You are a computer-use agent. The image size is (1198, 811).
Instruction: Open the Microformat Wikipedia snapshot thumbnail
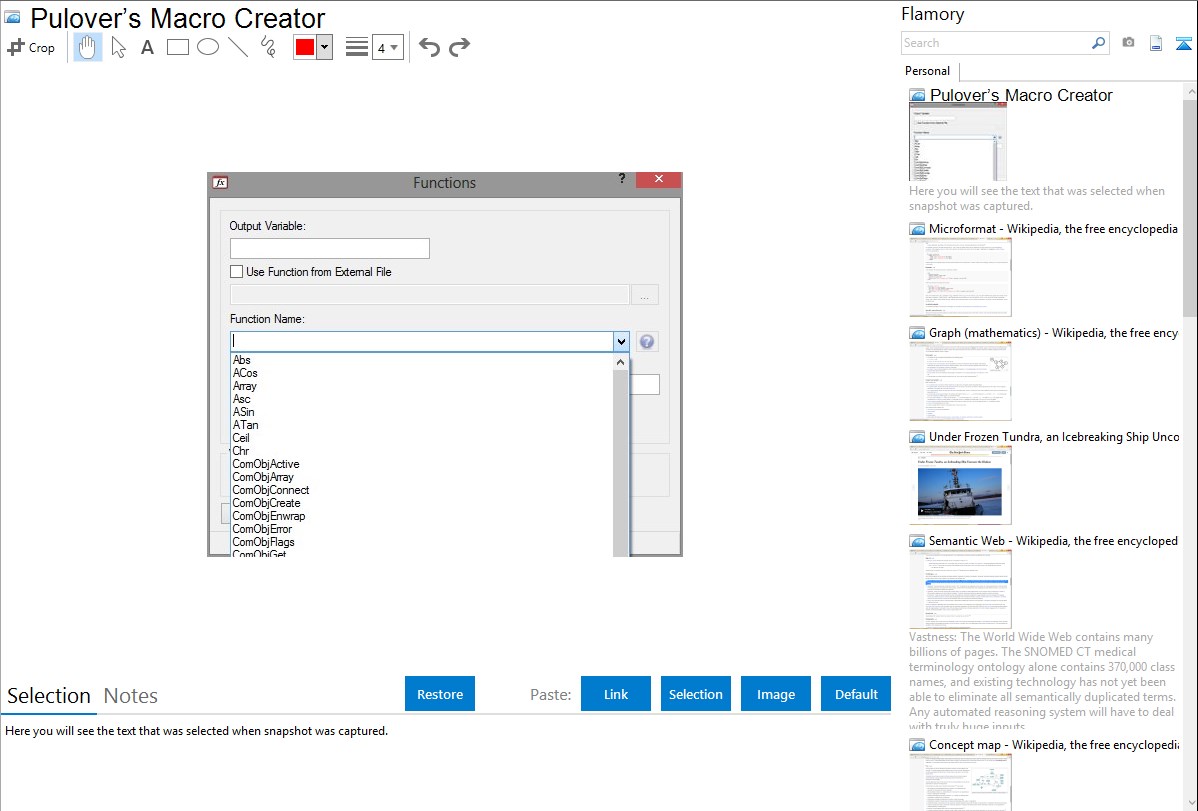(x=960, y=277)
